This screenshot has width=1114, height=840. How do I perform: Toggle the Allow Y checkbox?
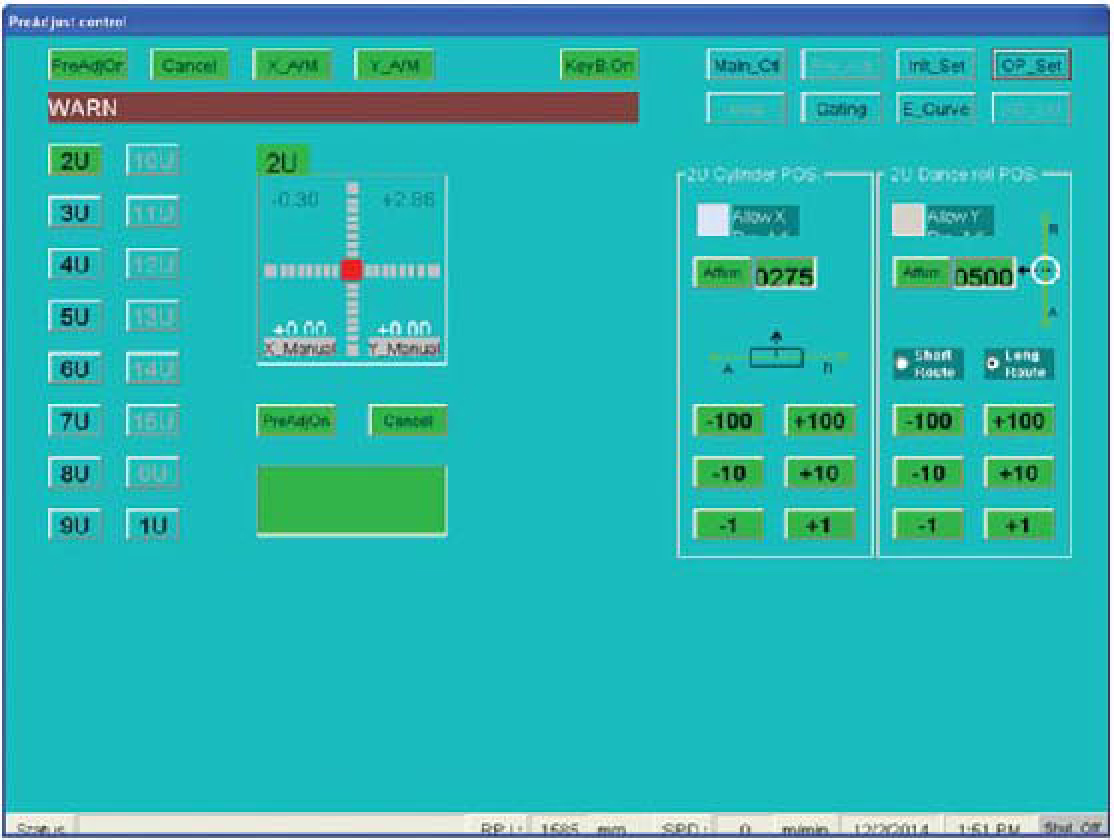coord(907,219)
